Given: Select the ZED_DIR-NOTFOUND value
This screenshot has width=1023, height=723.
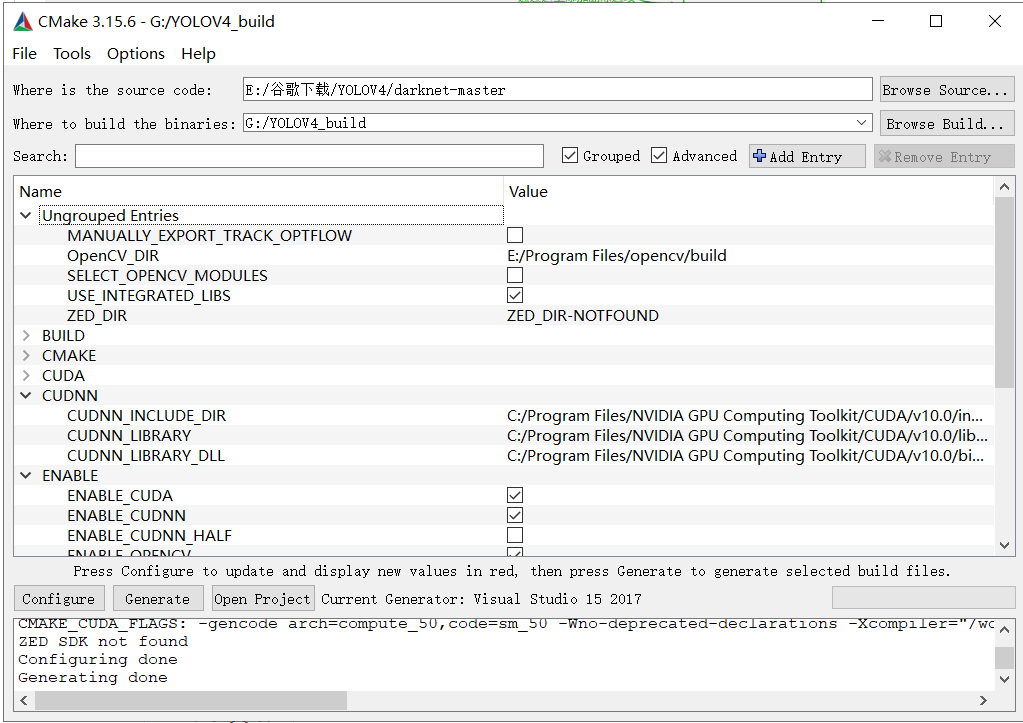Looking at the screenshot, I should pyautogui.click(x=583, y=316).
